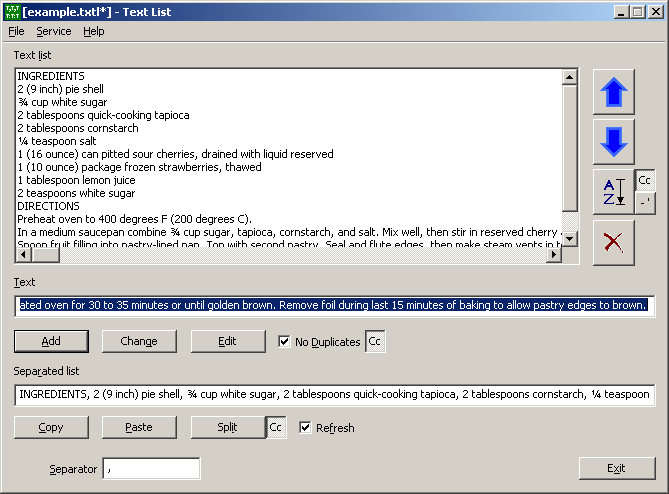Sort the list with the A-Z button
Screen dimensions: 669x494
tap(613, 193)
